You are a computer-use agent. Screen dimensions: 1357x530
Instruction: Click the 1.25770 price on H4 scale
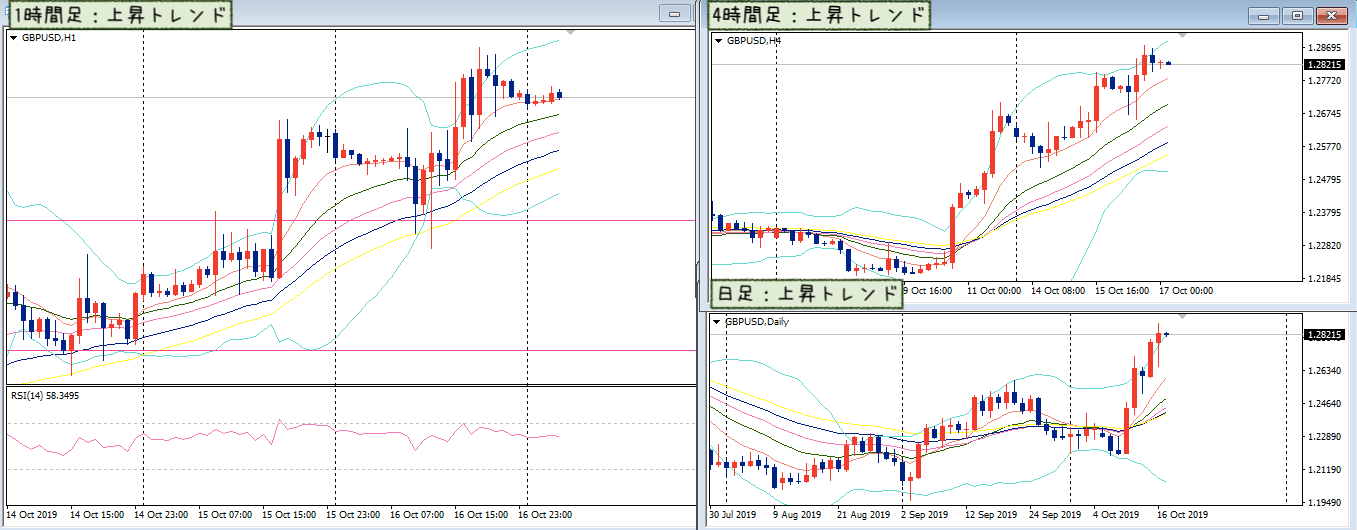(x=1323, y=146)
